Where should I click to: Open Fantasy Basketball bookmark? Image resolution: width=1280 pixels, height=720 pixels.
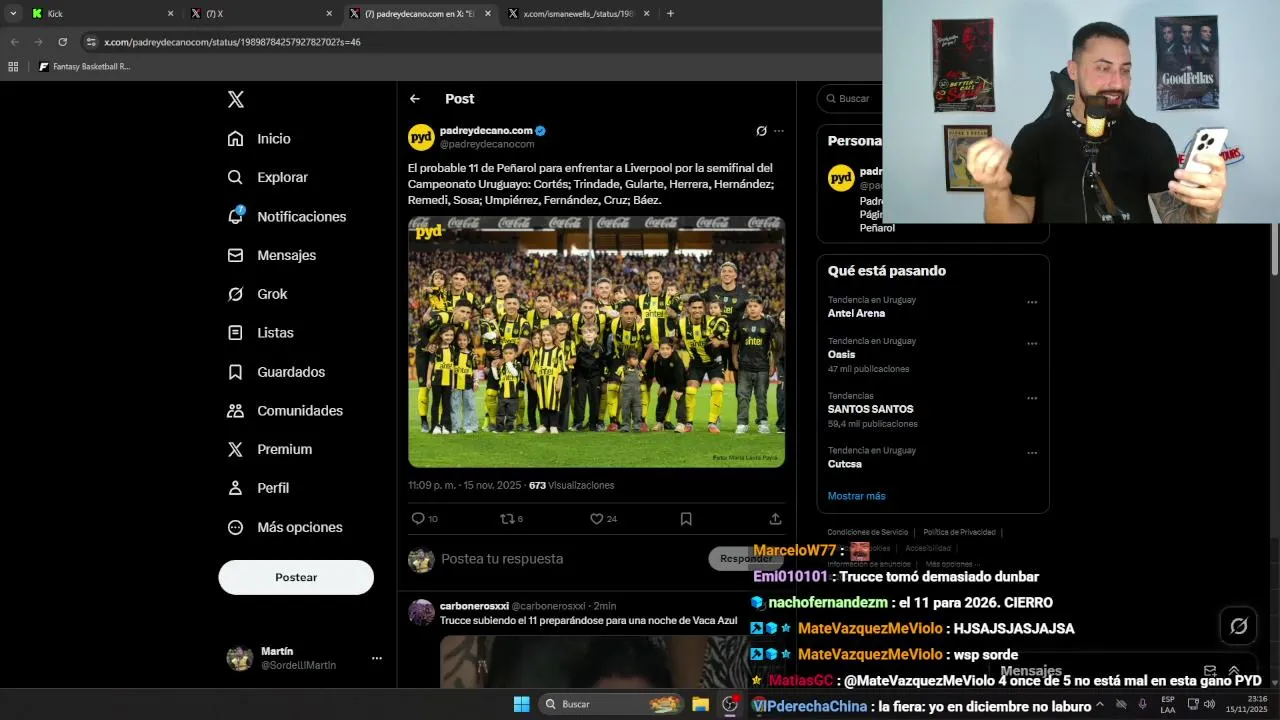coord(85,67)
